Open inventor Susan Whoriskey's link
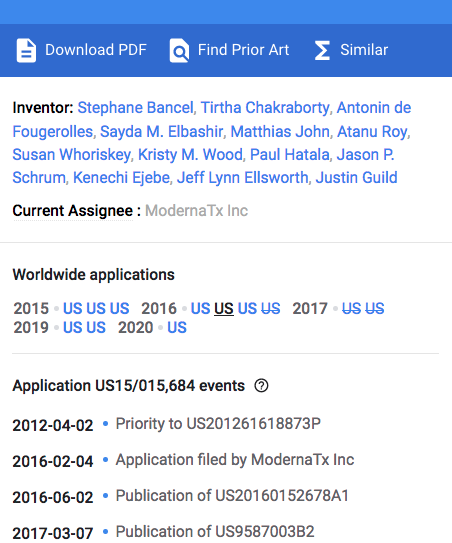Viewport: 452px width, 543px height. [x=72, y=154]
